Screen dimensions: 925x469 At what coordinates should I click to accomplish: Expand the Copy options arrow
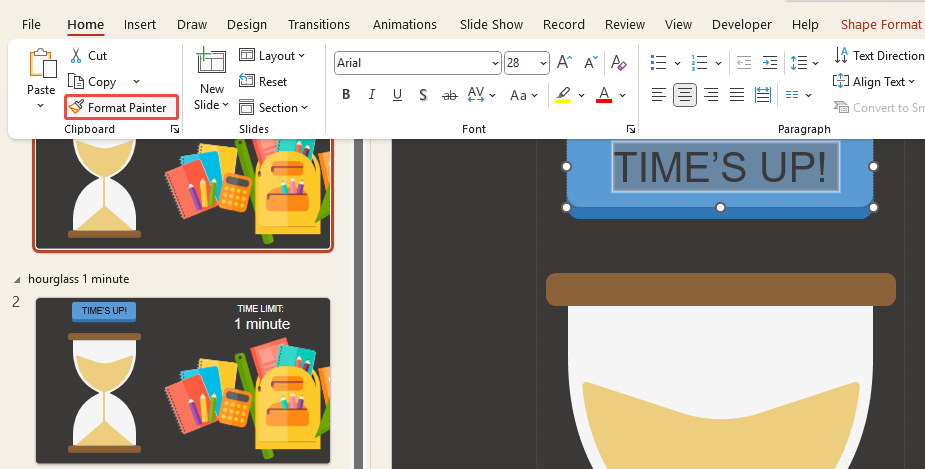tap(136, 81)
